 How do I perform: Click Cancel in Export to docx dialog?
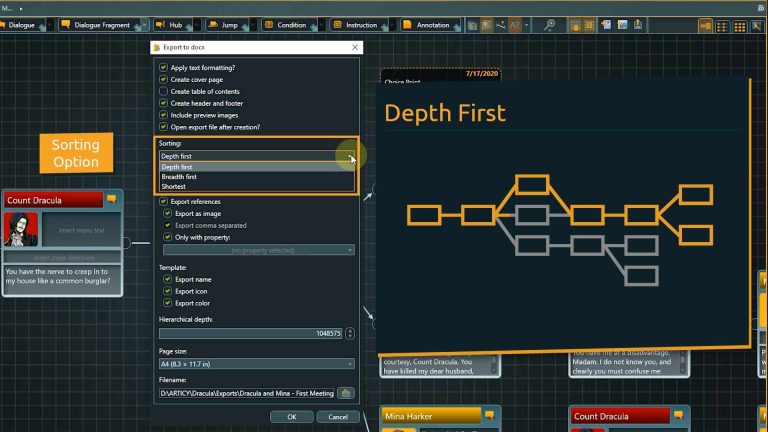pos(338,417)
